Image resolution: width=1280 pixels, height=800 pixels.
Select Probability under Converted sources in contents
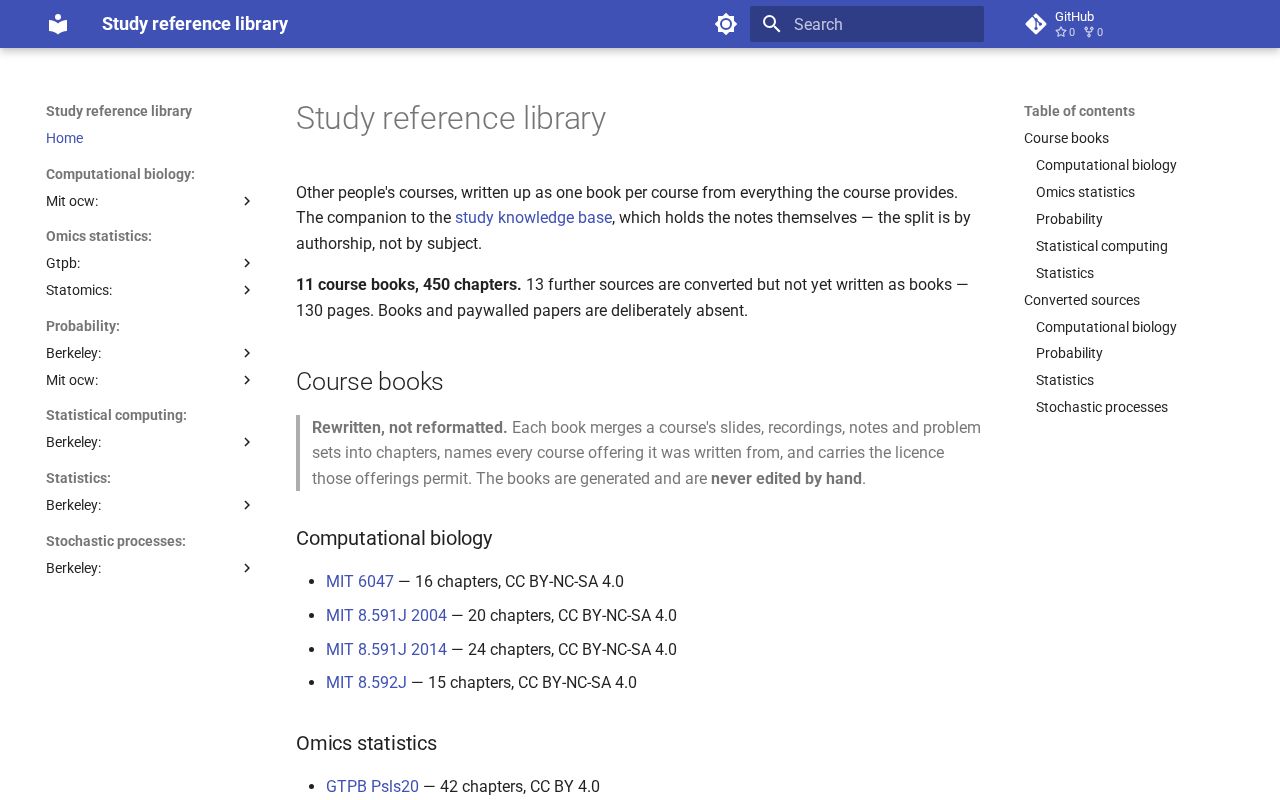[x=1069, y=353]
